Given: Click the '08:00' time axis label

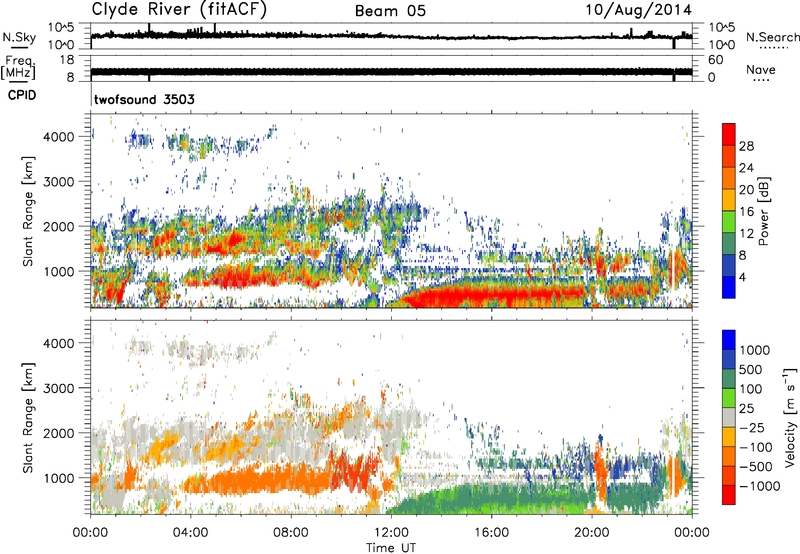Looking at the screenshot, I should point(291,533).
